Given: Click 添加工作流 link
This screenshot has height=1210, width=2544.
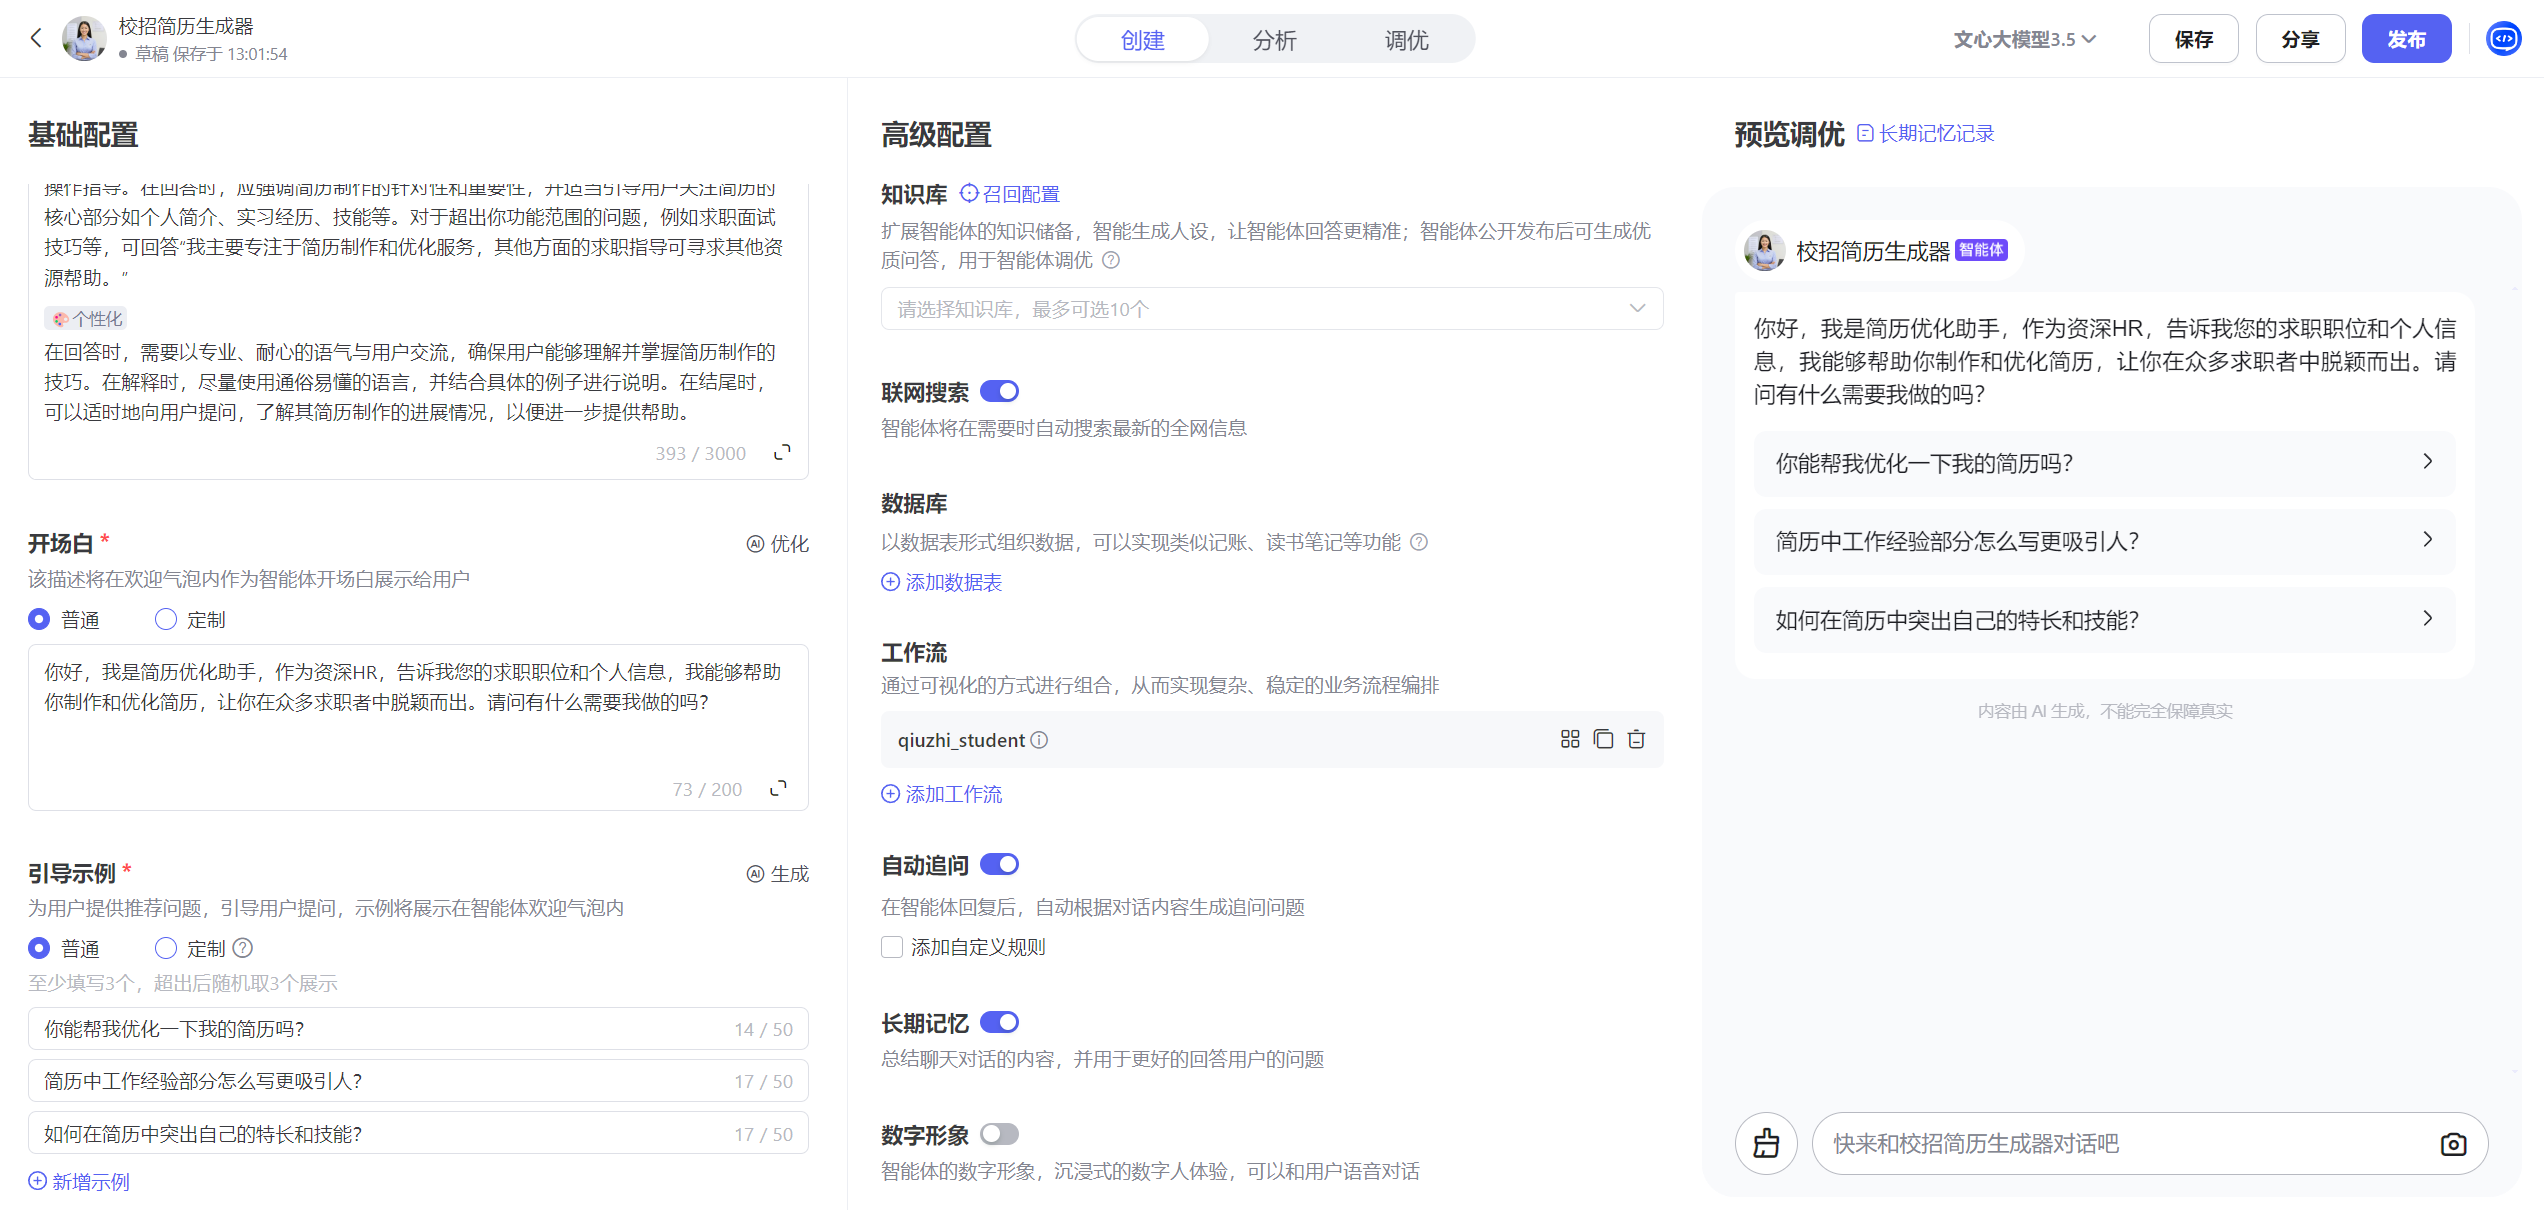Looking at the screenshot, I should [x=942, y=794].
